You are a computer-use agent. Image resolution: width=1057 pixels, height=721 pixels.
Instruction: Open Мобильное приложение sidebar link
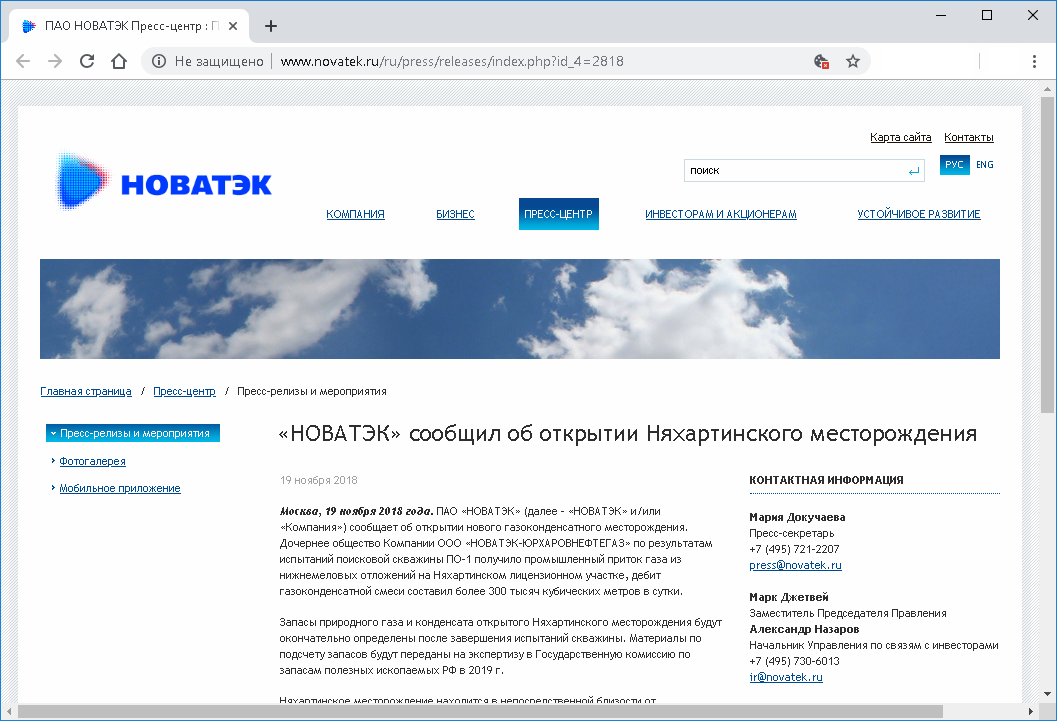coord(120,489)
